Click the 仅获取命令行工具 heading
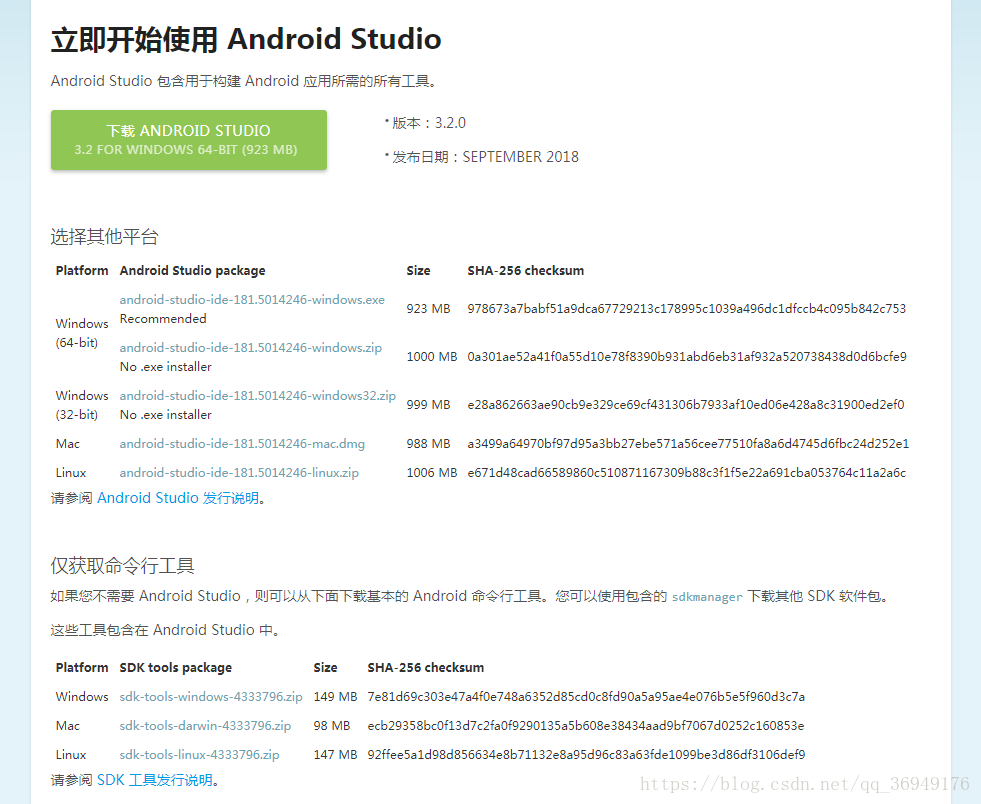The image size is (981, 804). (x=123, y=566)
